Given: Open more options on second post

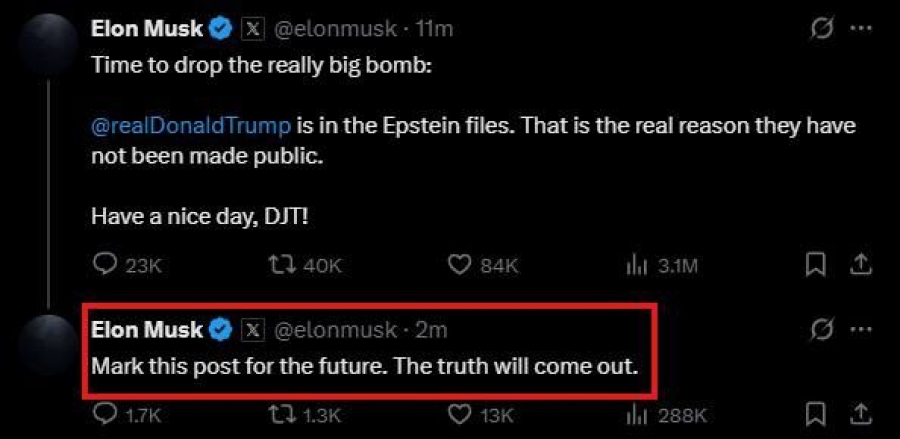Looking at the screenshot, I should pos(860,329).
